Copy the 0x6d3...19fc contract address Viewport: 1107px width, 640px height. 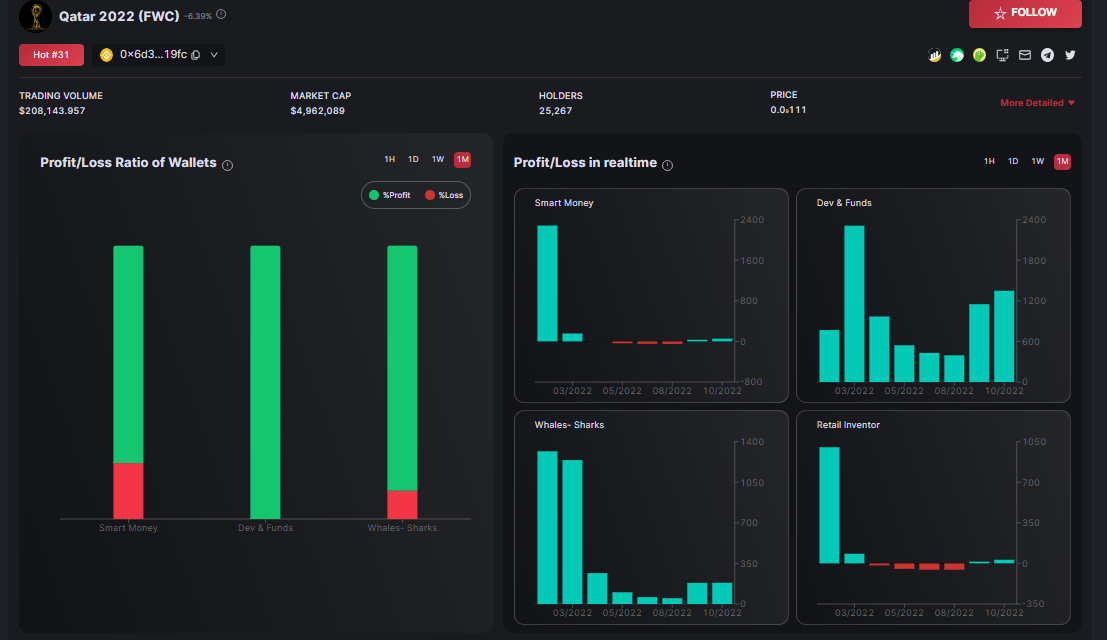[x=196, y=55]
